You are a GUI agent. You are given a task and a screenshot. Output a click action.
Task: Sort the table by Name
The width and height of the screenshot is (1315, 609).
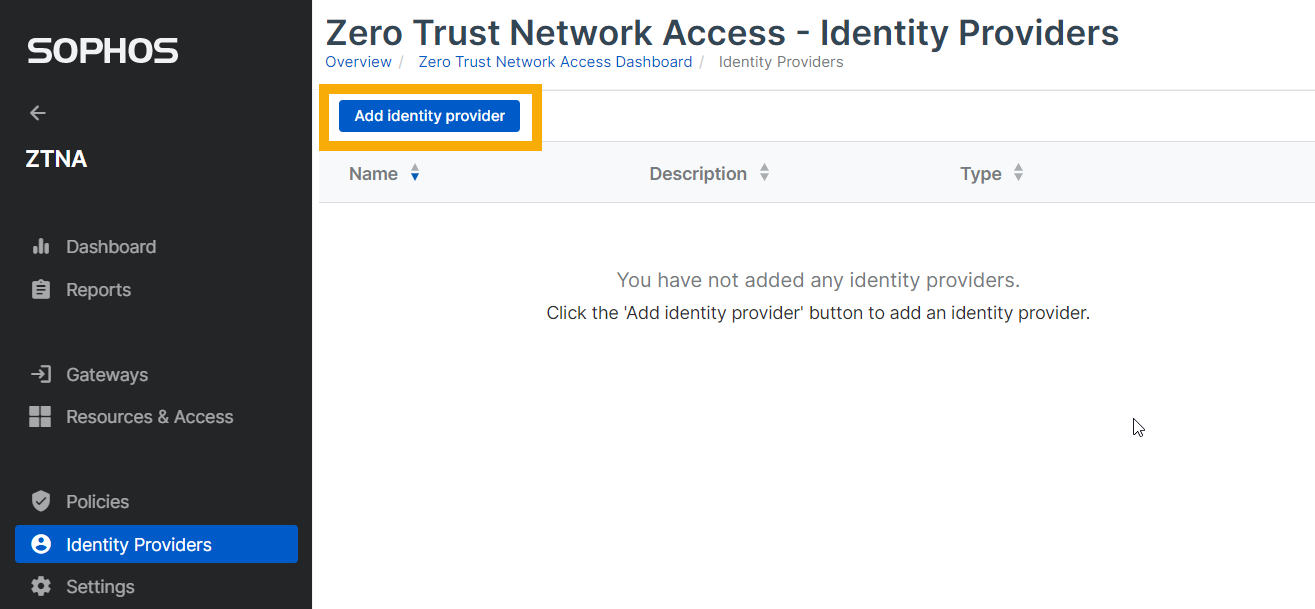click(x=415, y=173)
